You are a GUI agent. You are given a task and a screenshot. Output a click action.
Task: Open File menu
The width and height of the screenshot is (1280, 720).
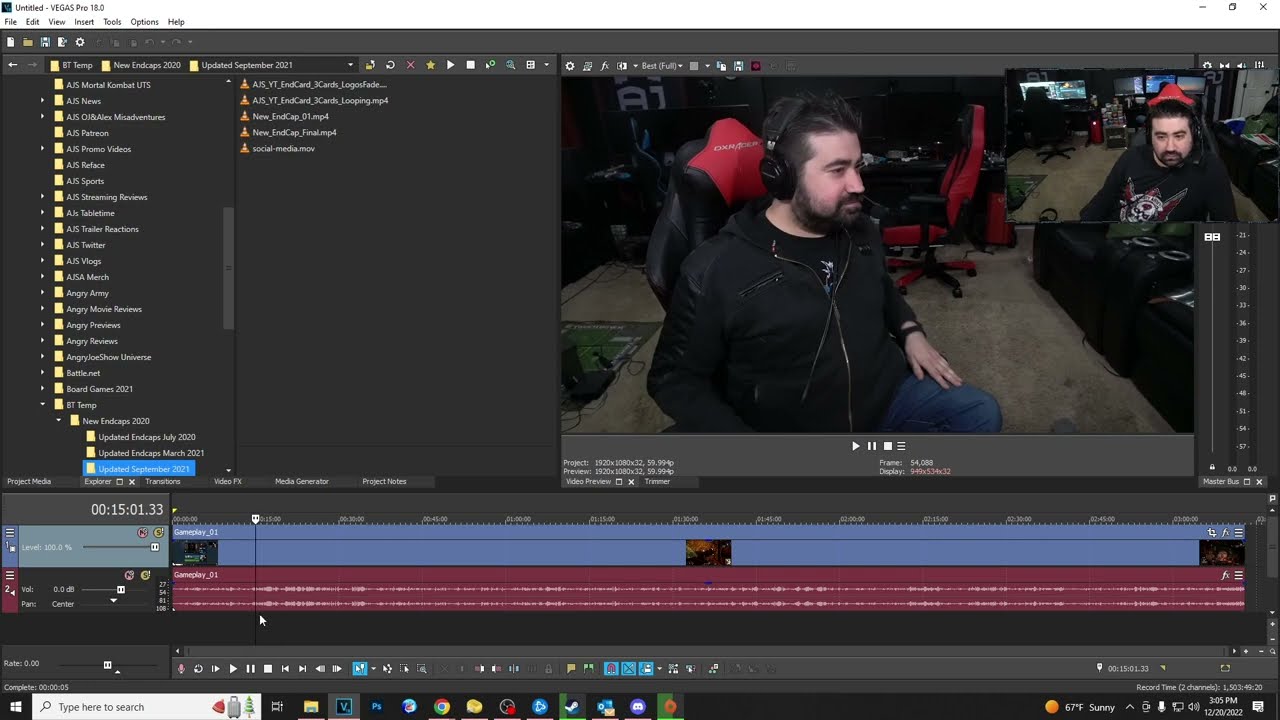click(x=10, y=22)
